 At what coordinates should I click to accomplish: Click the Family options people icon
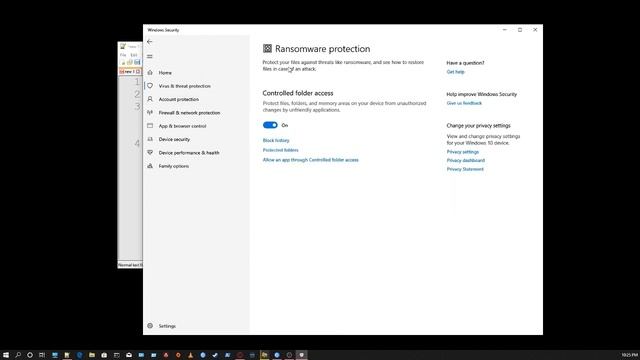click(150, 166)
